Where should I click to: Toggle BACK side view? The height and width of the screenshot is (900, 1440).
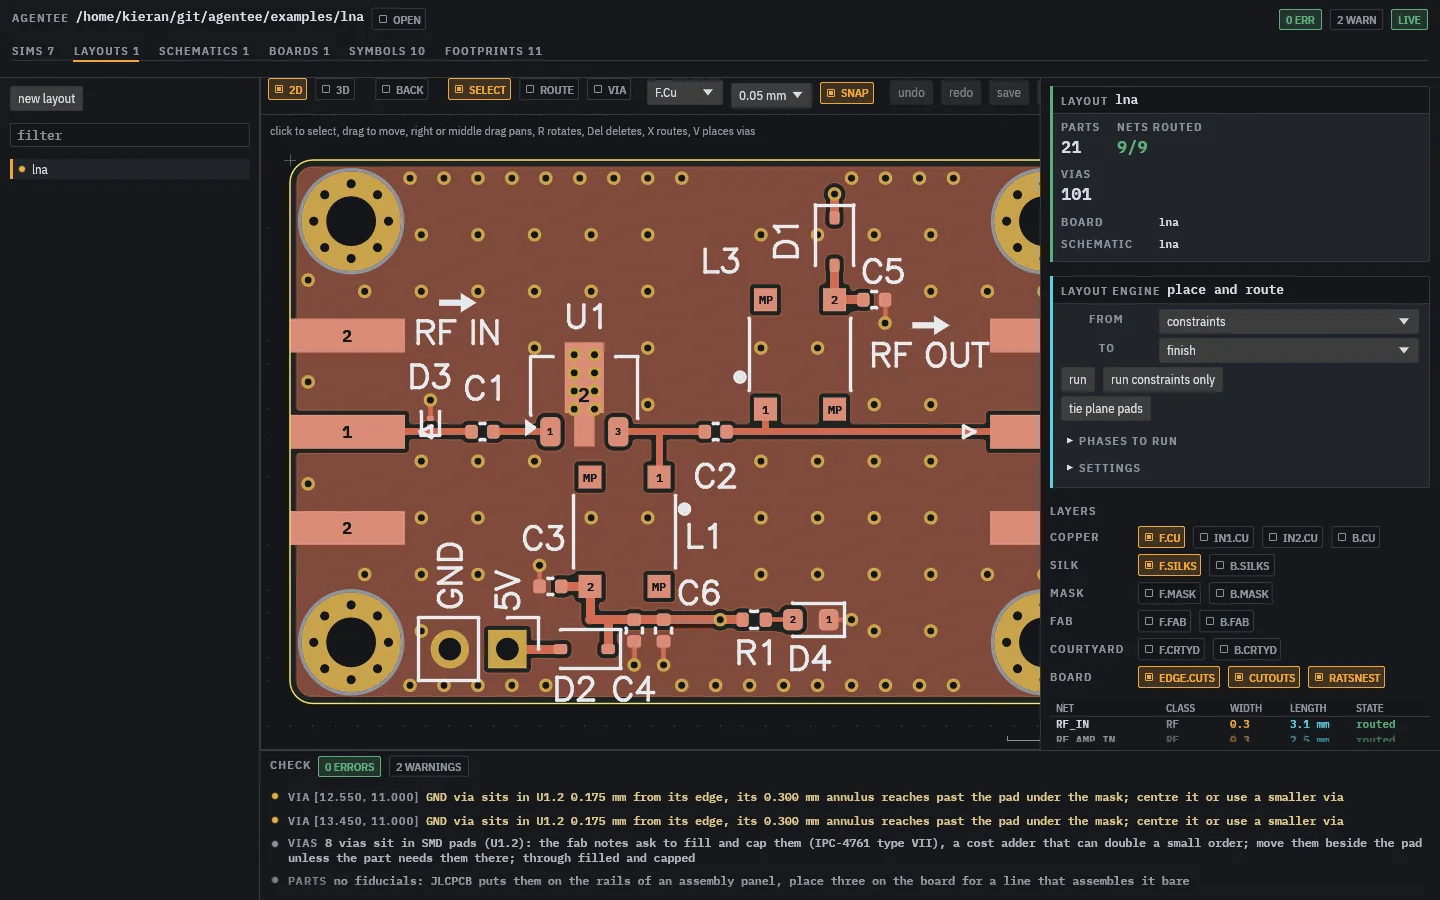tap(403, 90)
